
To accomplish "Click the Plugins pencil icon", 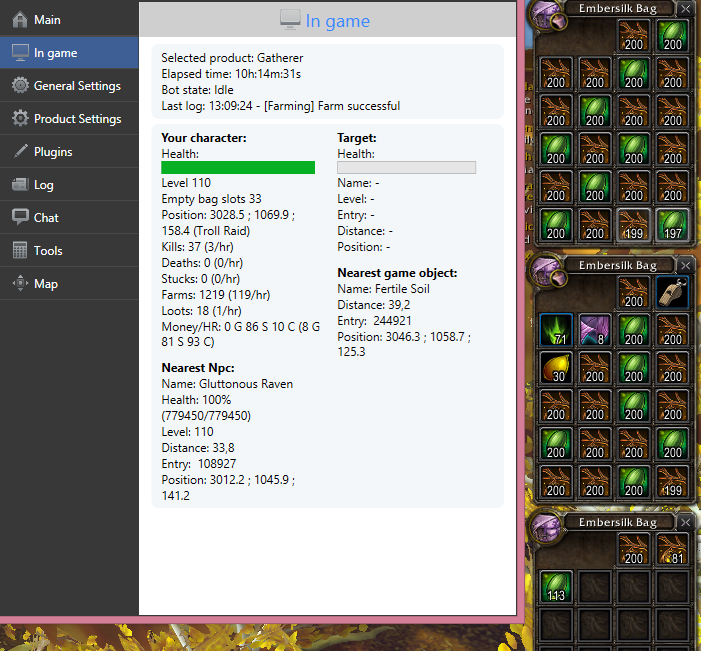I will click(20, 152).
